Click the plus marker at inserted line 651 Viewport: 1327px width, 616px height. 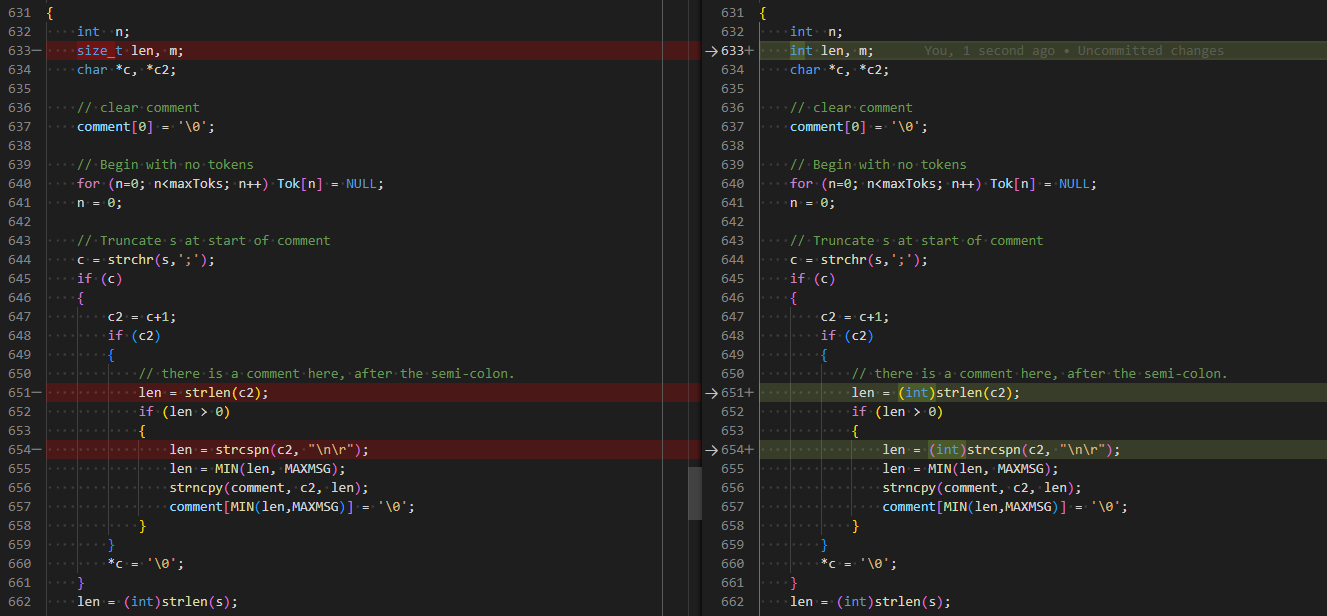coord(749,393)
